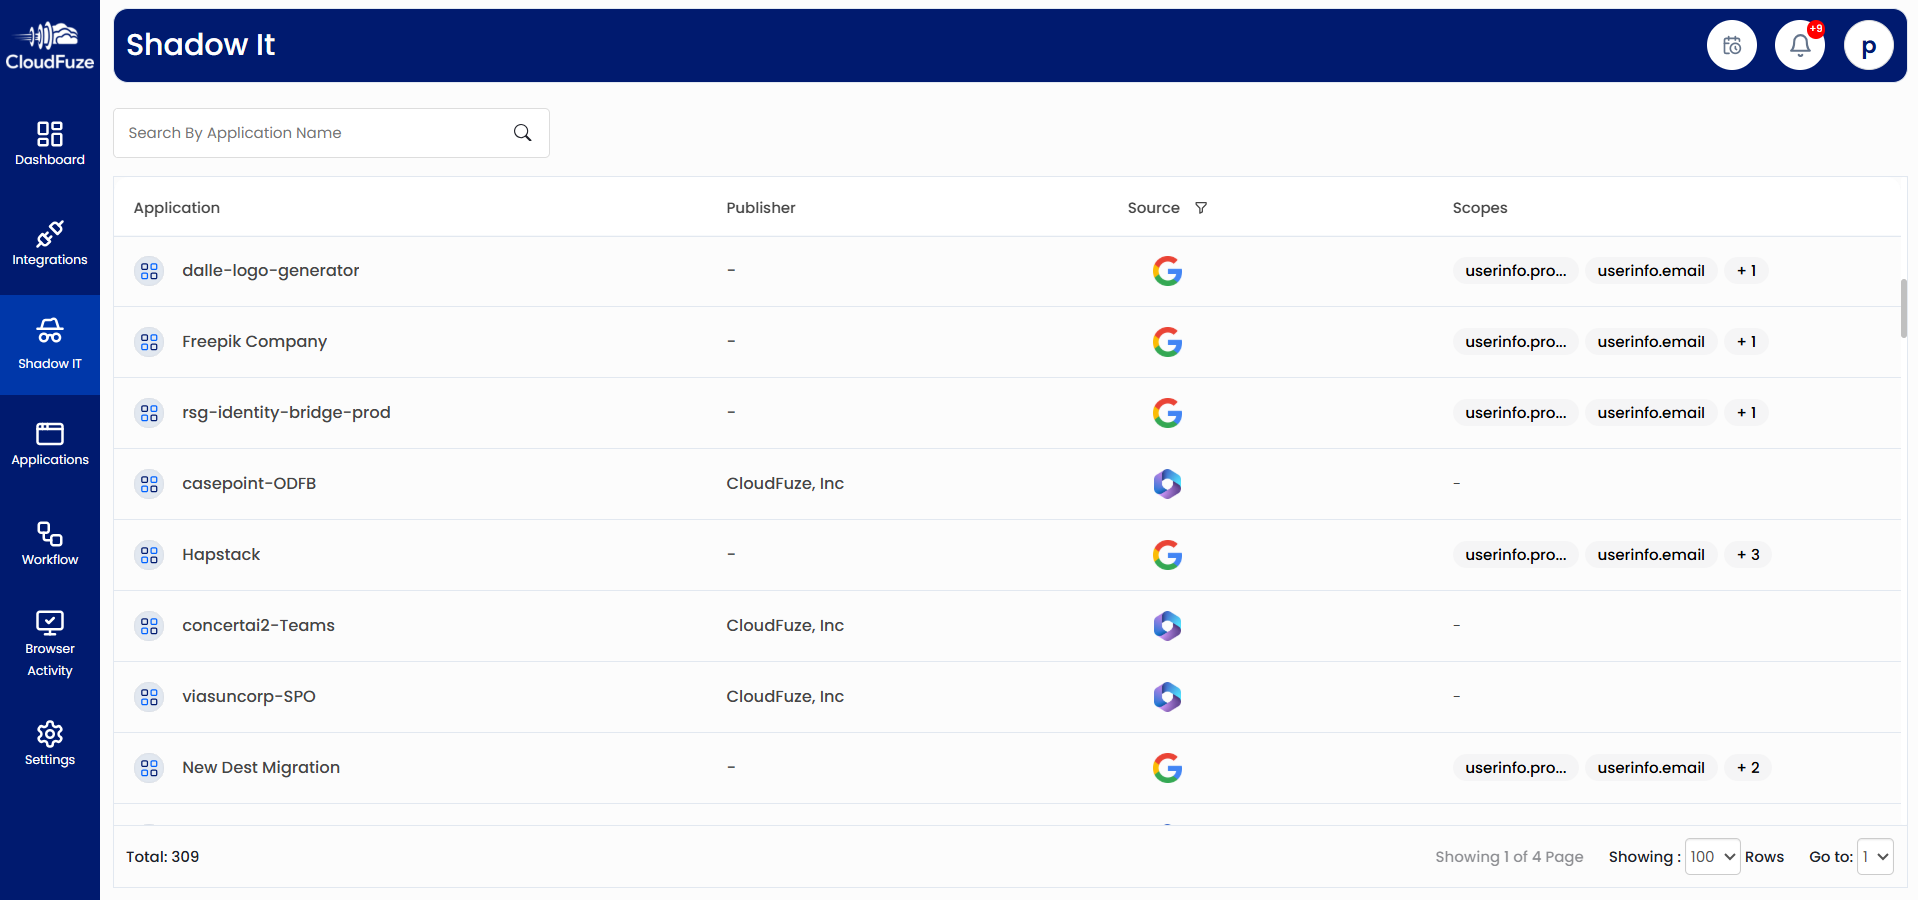Open the profile menu labeled p
This screenshot has width=1918, height=900.
click(x=1868, y=44)
